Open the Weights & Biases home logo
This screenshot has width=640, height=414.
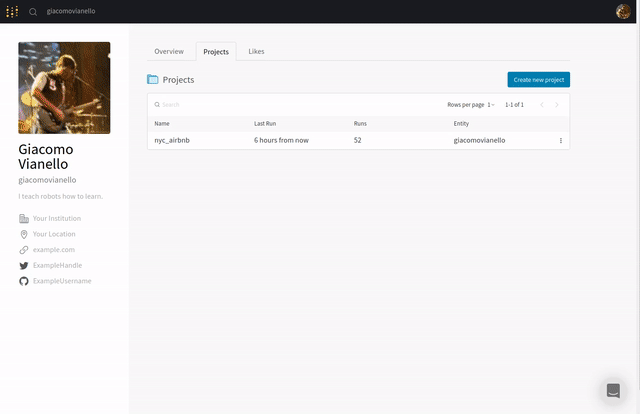coord(12,11)
